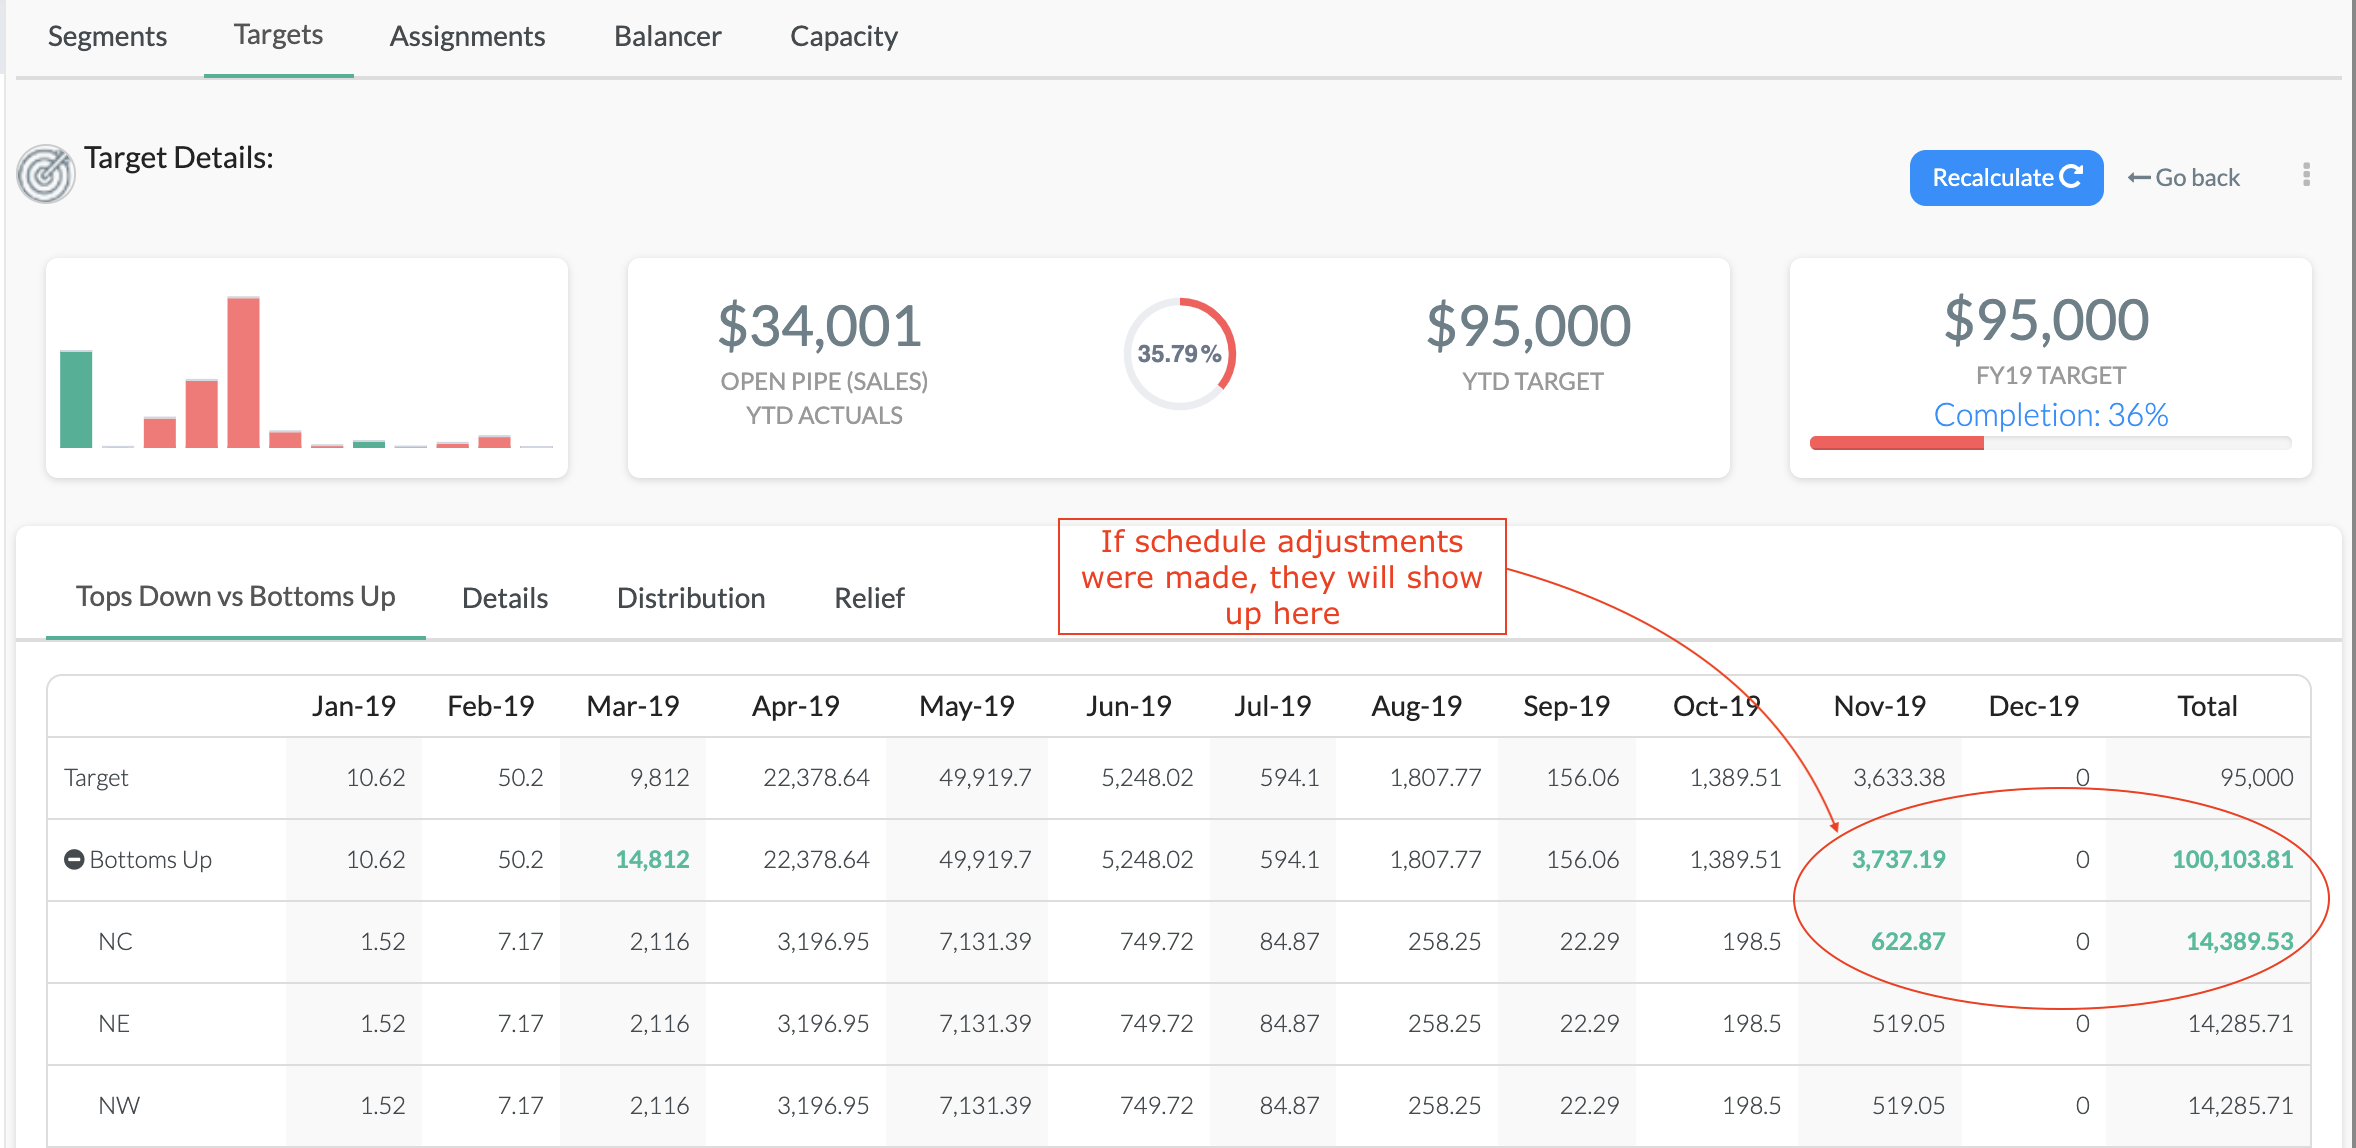Collapse the Bottoms Up row group

[74, 859]
